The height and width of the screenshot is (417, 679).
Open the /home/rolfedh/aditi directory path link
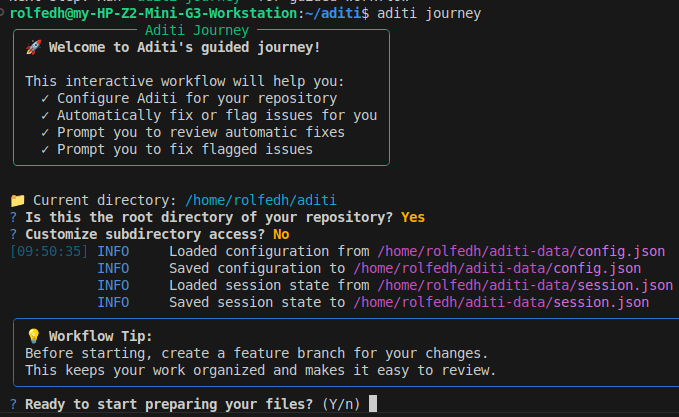coord(261,200)
